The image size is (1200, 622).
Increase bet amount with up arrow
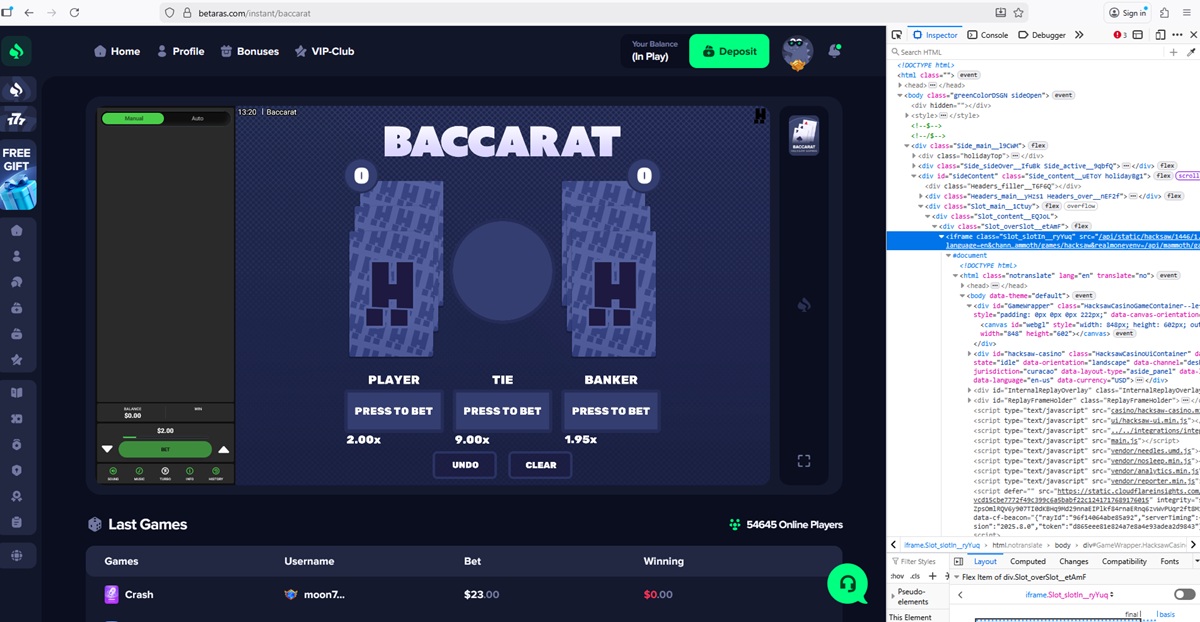coord(224,450)
